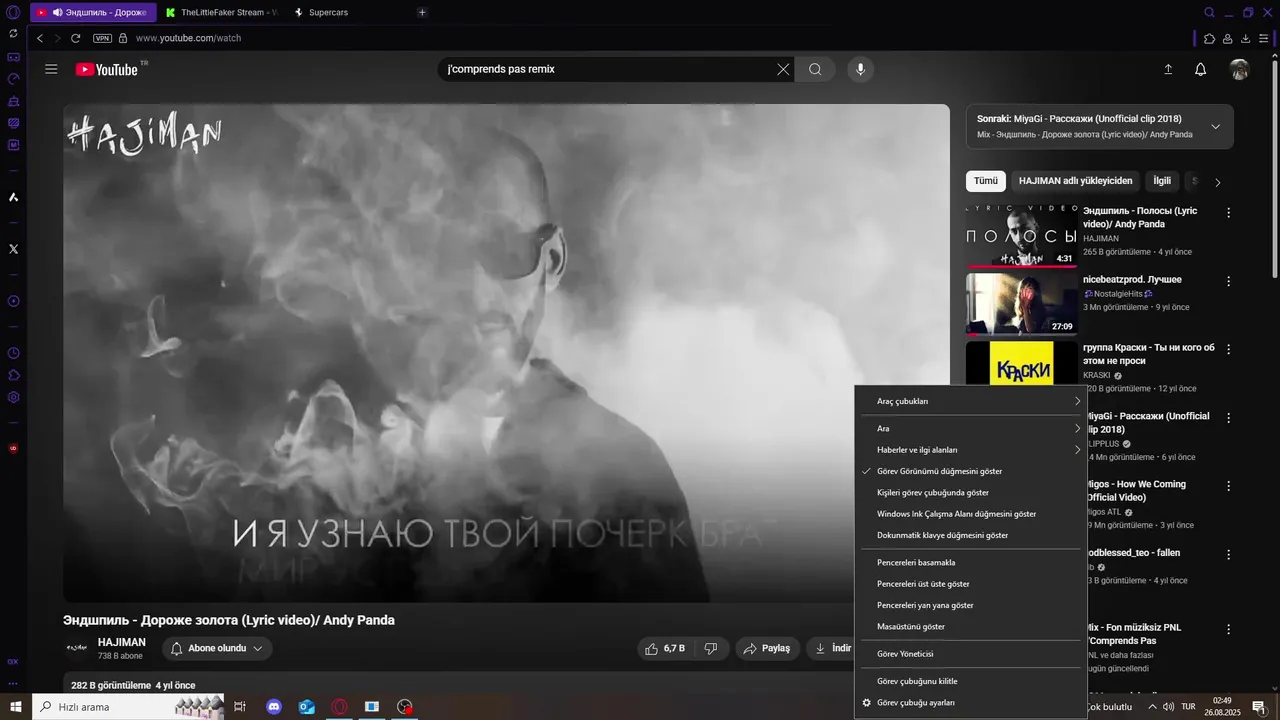The image size is (1280, 720).
Task: Select Masaüstünü göster
Action: [x=970, y=627]
